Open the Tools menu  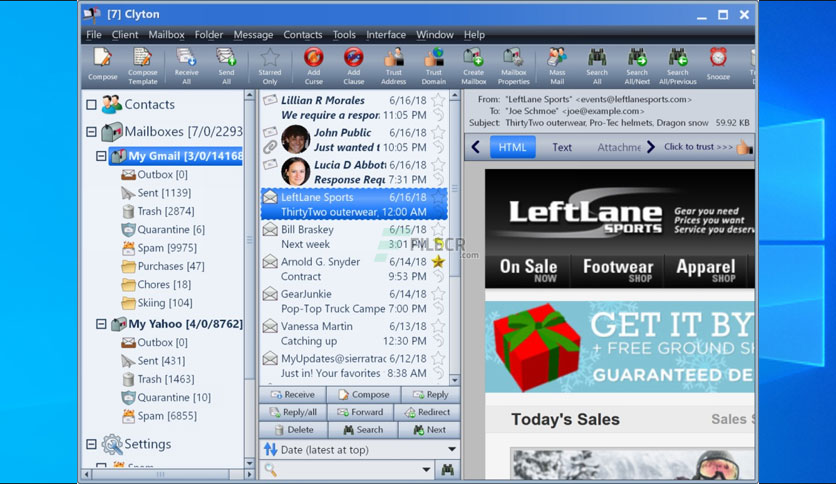click(x=344, y=35)
